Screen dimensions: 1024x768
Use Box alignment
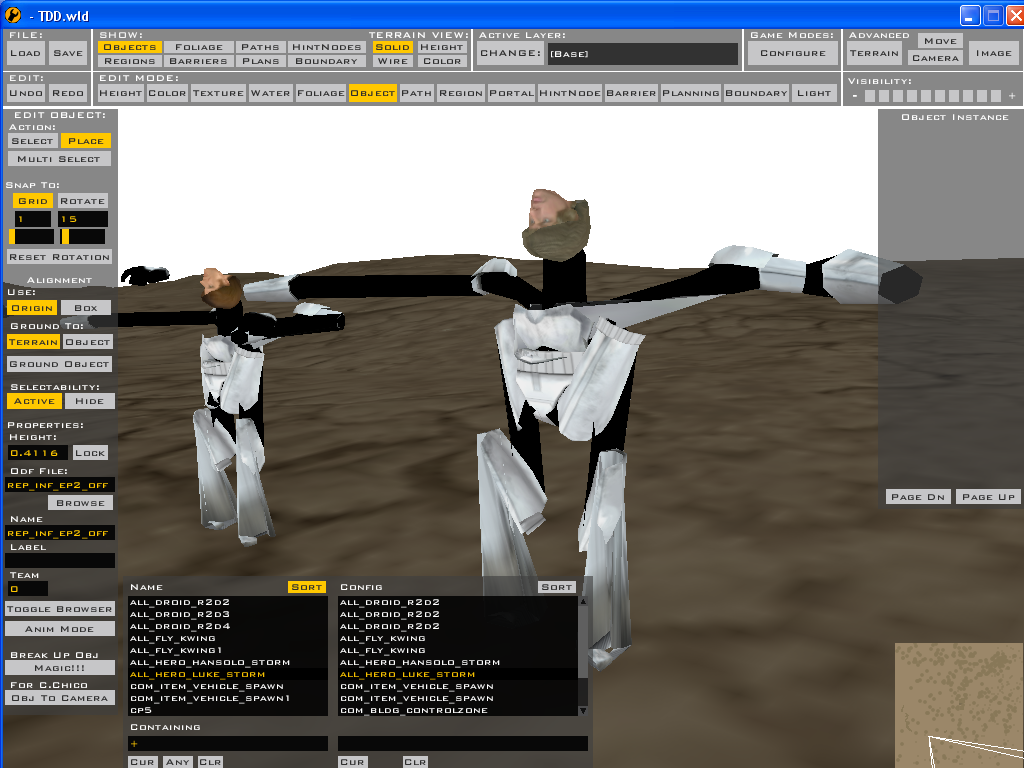[86, 308]
